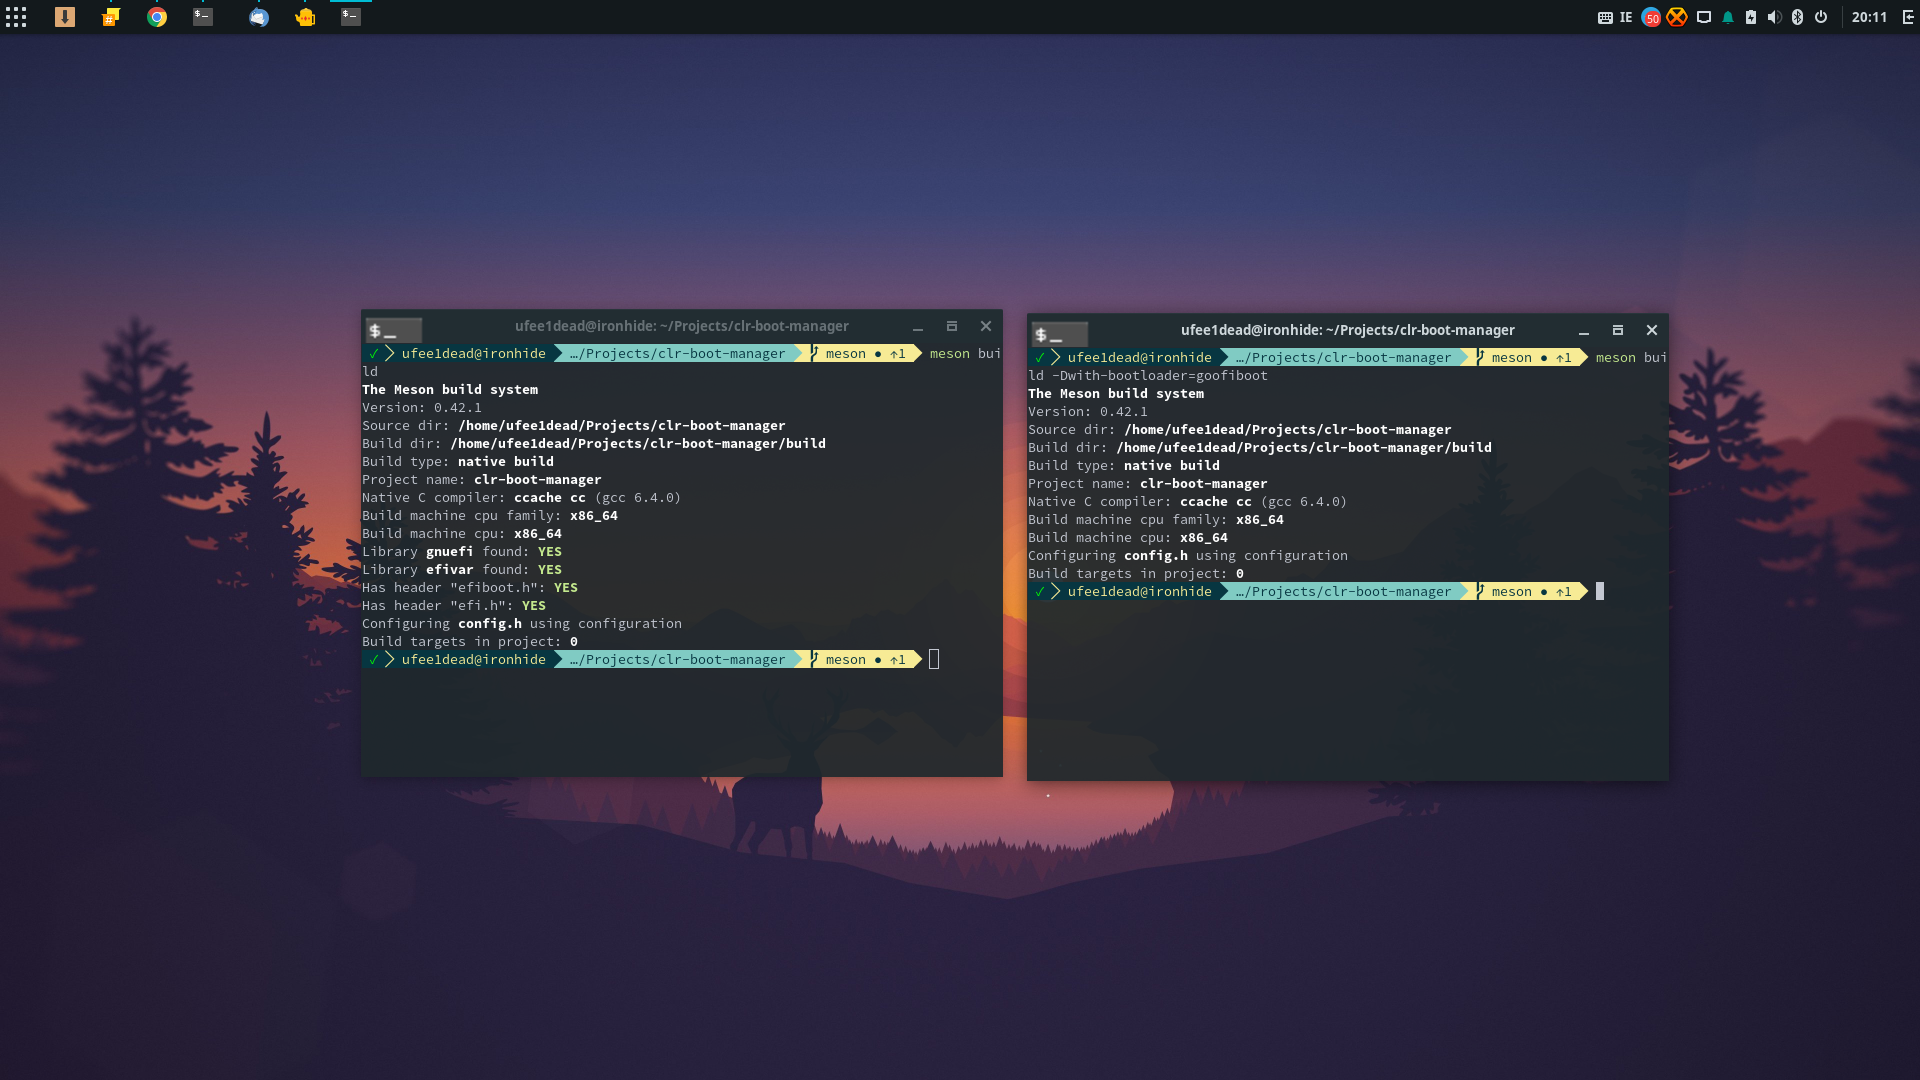This screenshot has height=1080, width=1920.
Task: Check the battery charging indicator
Action: pos(1751,17)
